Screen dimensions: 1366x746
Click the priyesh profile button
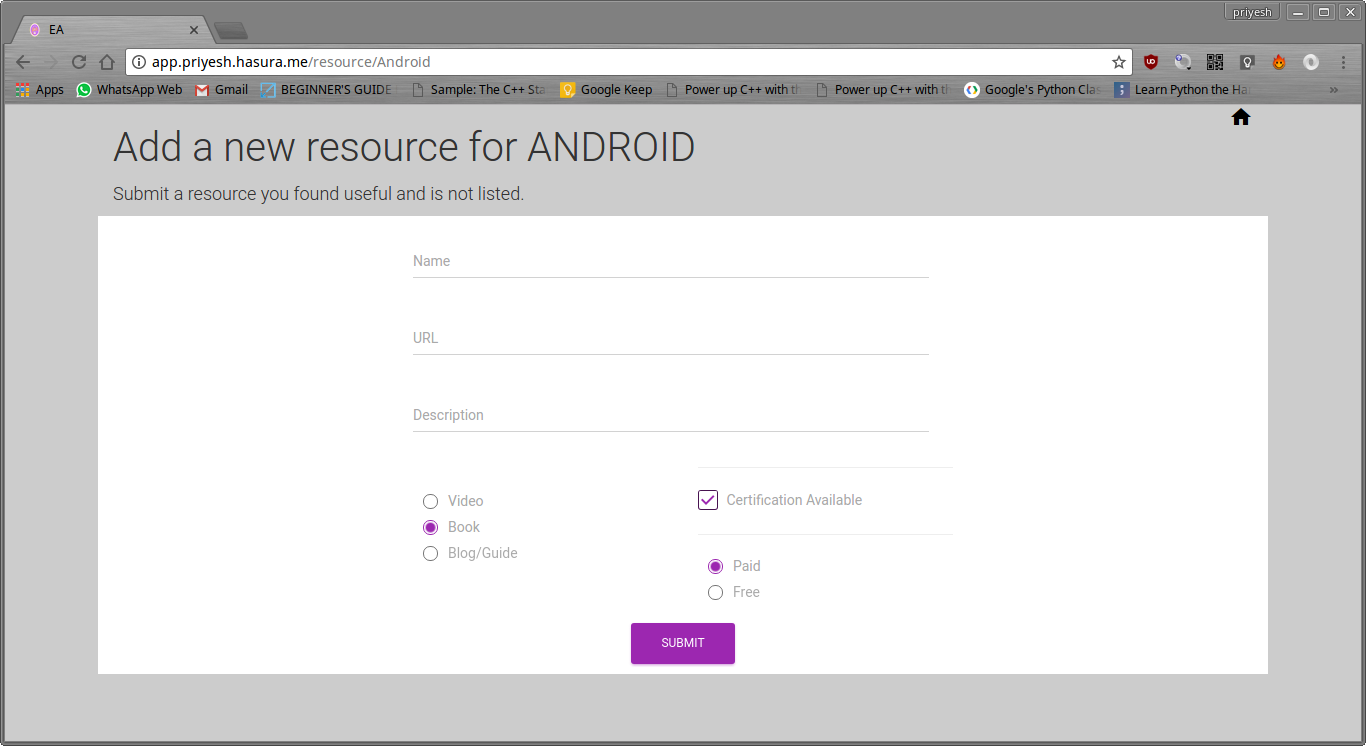[x=1253, y=12]
